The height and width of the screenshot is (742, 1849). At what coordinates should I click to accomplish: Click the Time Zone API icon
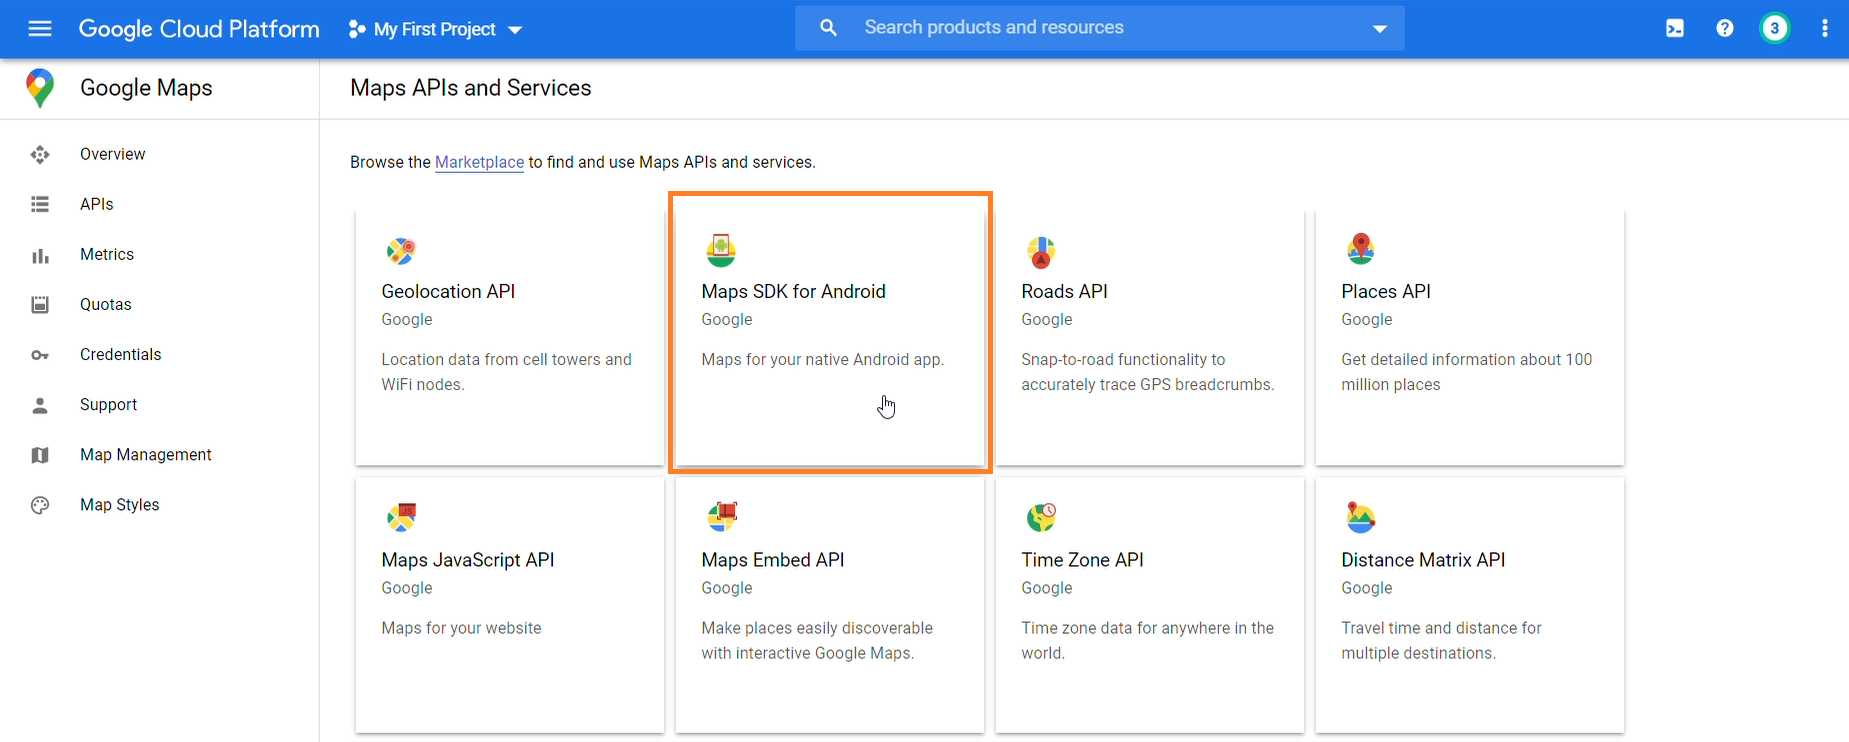[x=1041, y=517]
